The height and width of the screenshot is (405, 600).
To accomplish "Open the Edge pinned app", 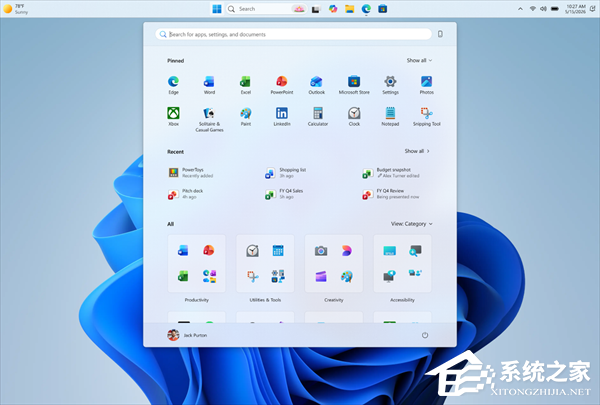I will click(x=173, y=85).
